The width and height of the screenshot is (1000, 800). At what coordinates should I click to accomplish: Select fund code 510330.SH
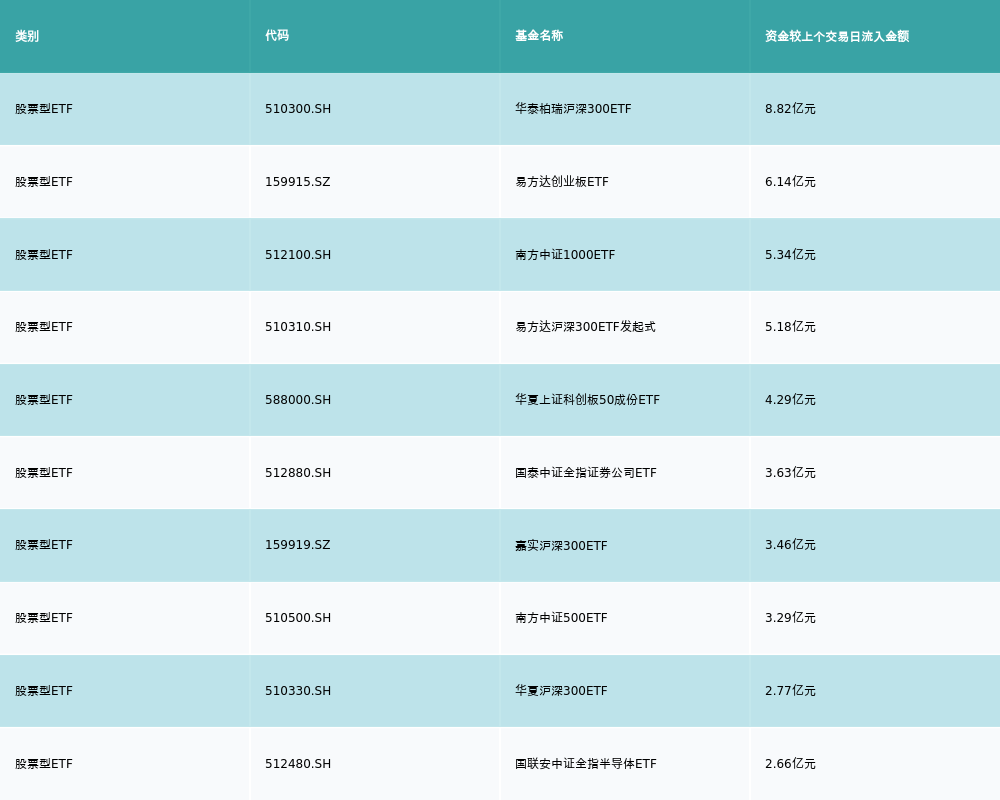click(x=298, y=692)
